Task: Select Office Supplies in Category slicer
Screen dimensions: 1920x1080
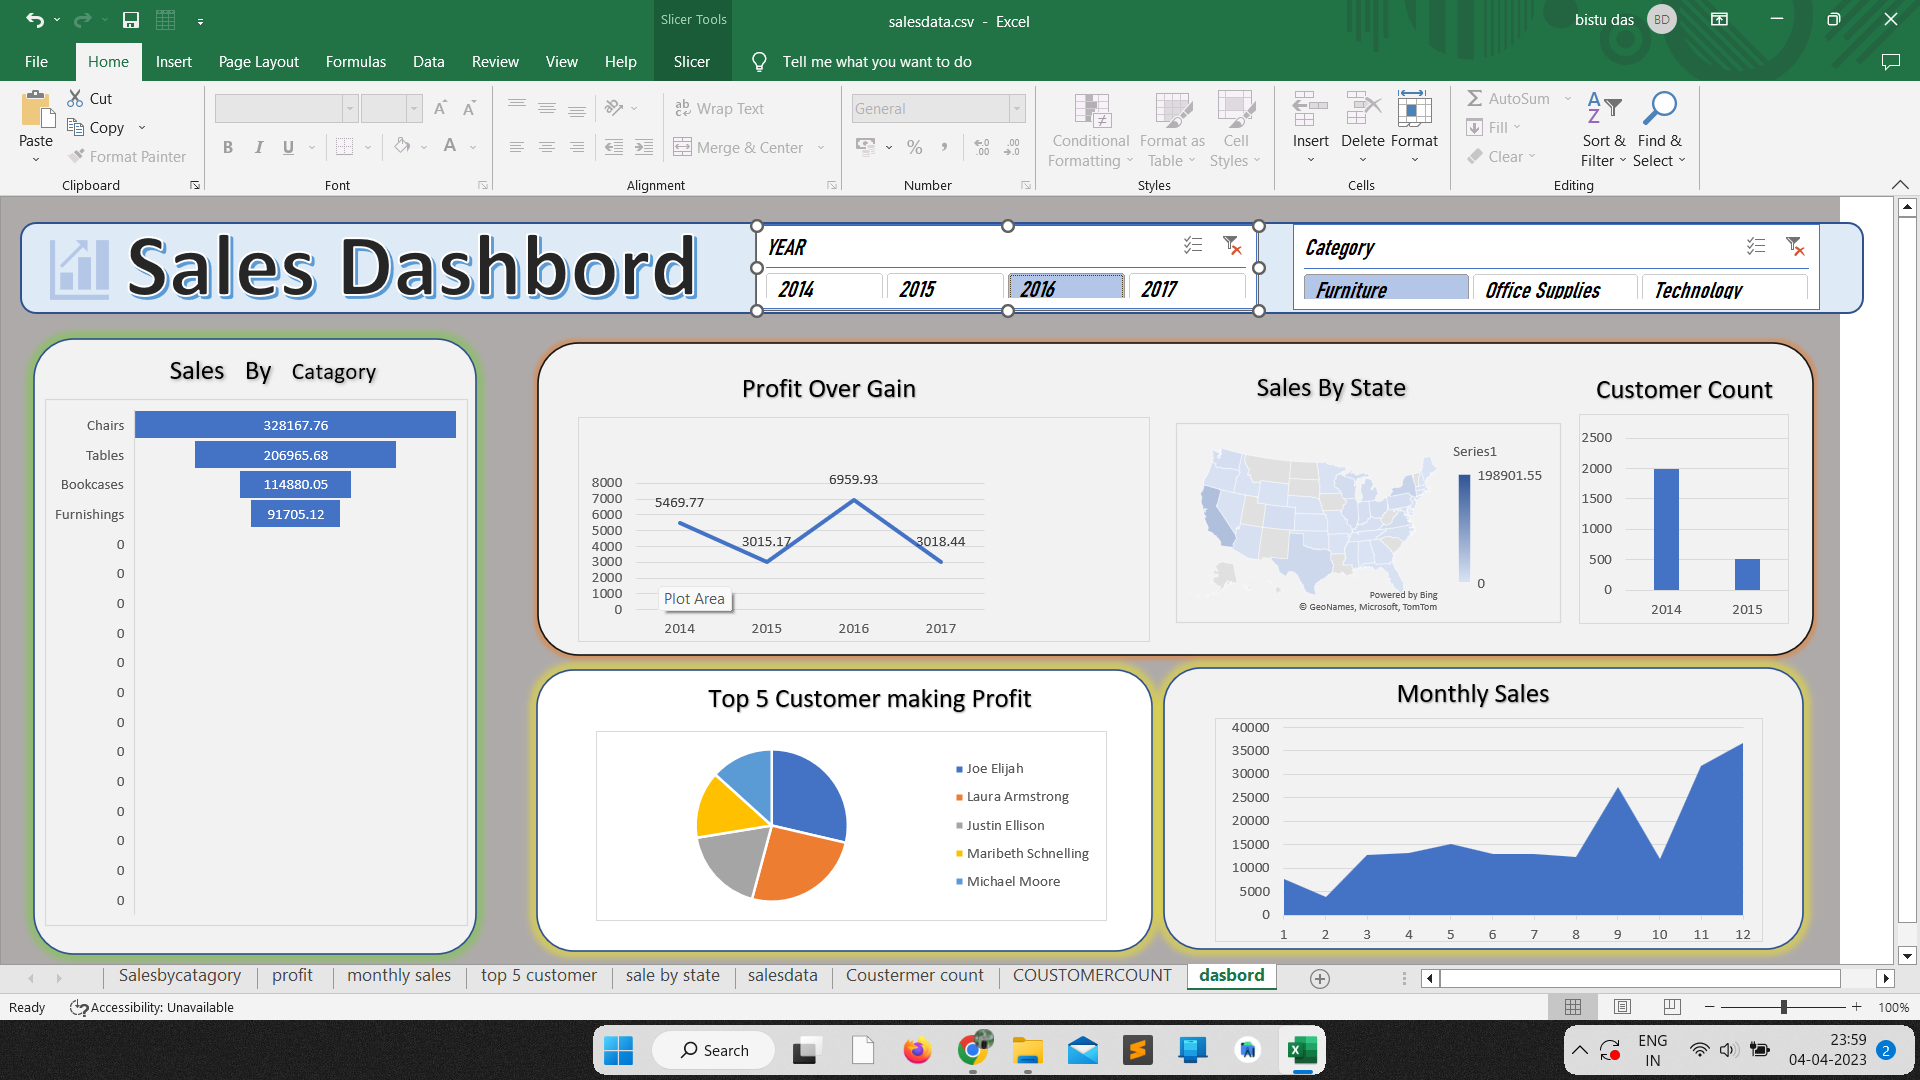Action: (x=1554, y=289)
